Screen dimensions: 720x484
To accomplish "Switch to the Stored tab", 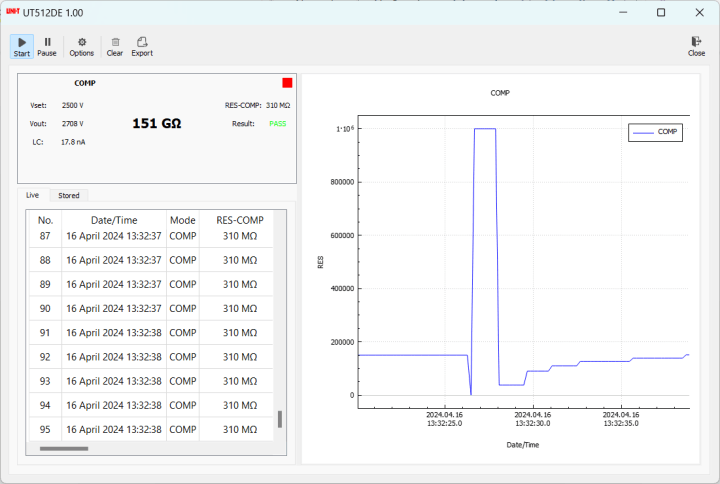I will (x=69, y=195).
